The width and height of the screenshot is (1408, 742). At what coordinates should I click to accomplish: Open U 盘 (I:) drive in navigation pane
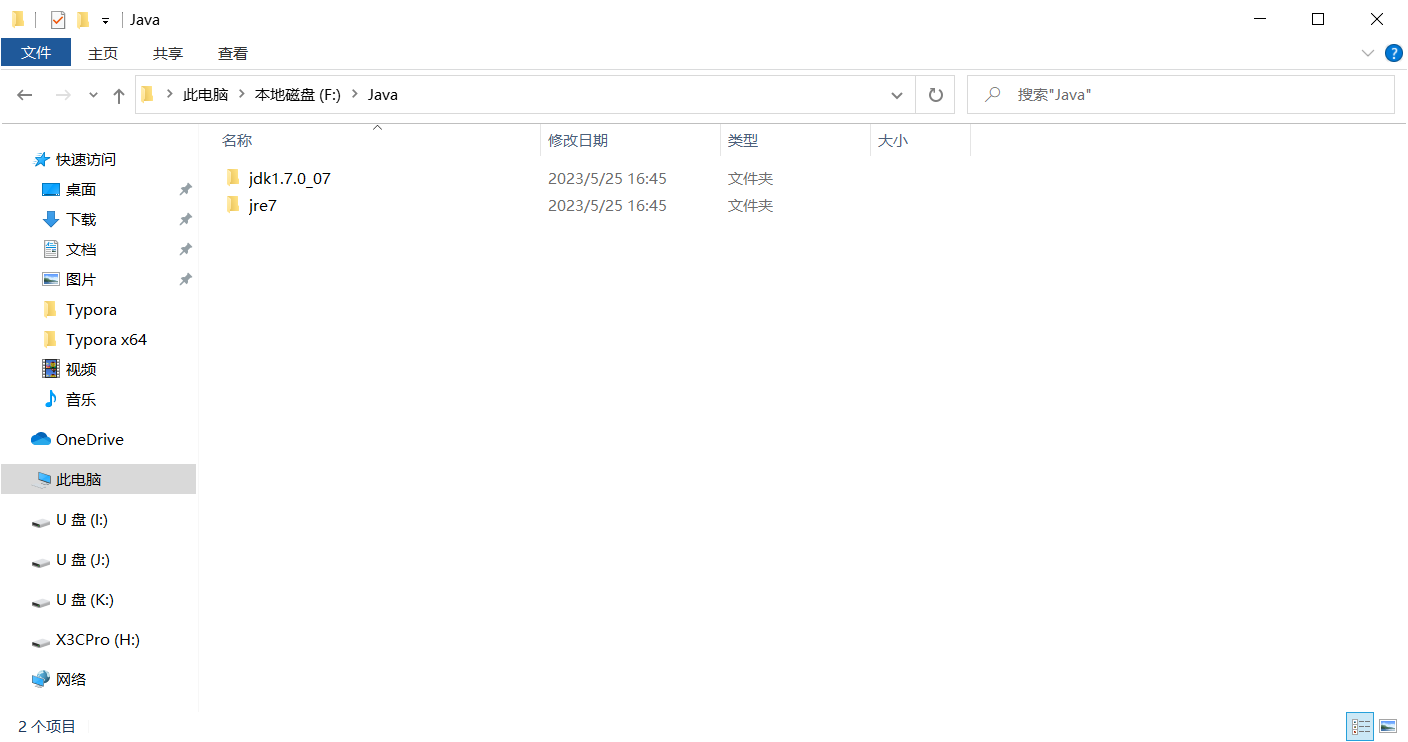tap(82, 519)
